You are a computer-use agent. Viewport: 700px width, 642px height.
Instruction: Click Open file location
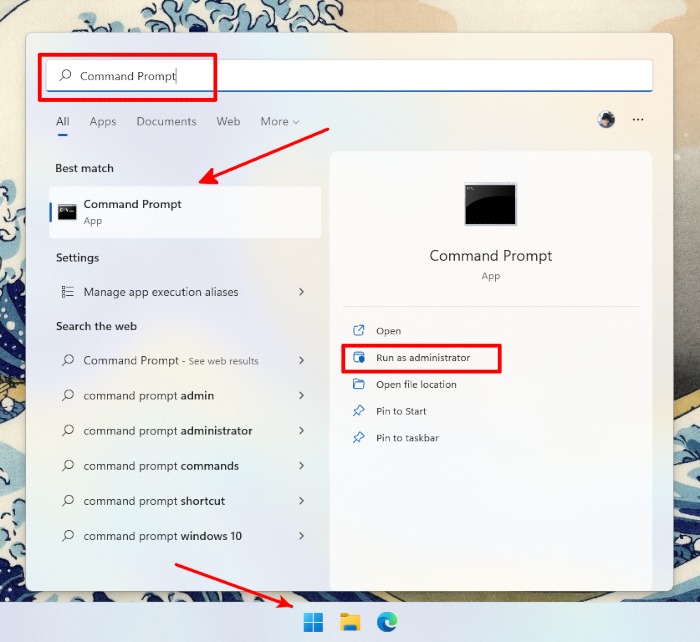pyautogui.click(x=416, y=384)
